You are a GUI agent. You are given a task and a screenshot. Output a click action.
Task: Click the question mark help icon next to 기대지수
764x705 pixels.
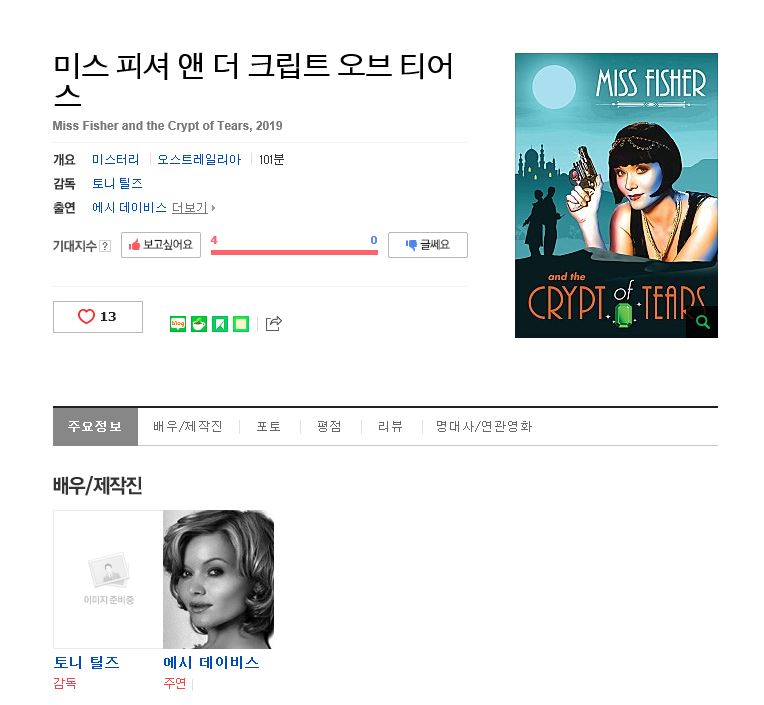[x=104, y=246]
